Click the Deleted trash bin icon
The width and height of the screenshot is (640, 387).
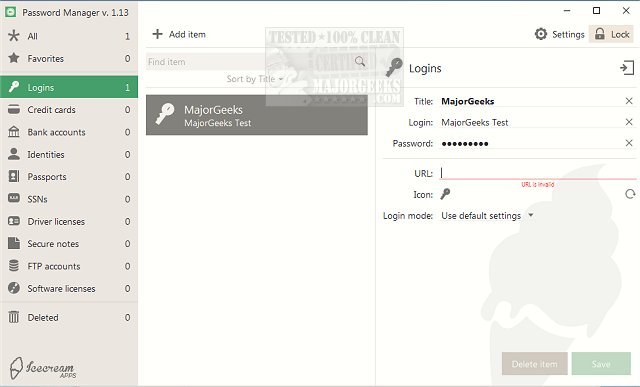[13, 317]
